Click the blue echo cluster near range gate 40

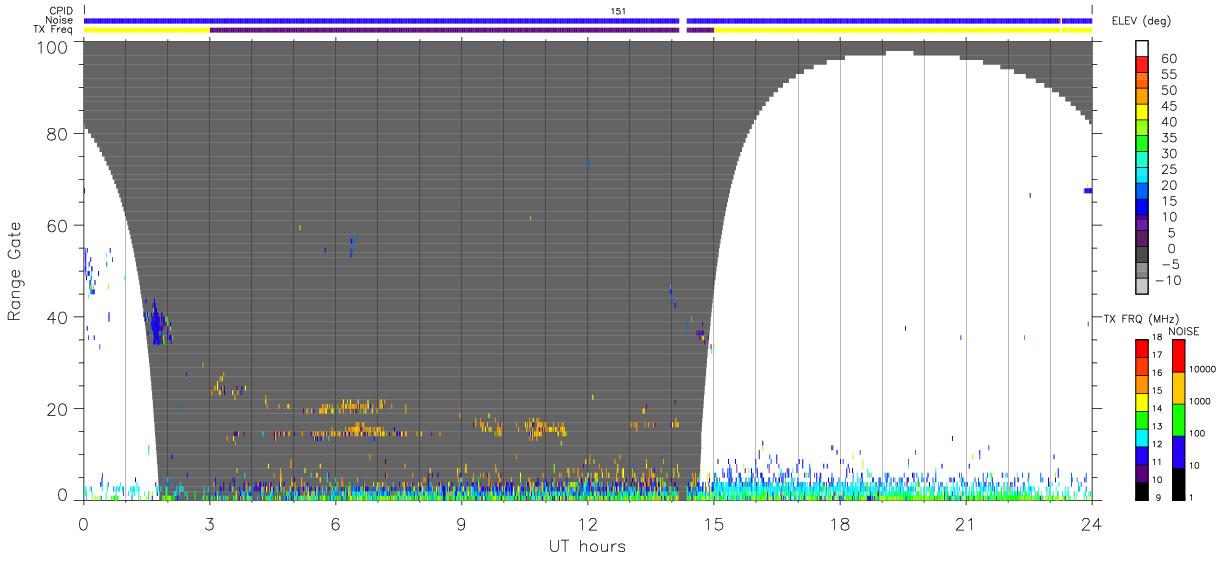157,324
